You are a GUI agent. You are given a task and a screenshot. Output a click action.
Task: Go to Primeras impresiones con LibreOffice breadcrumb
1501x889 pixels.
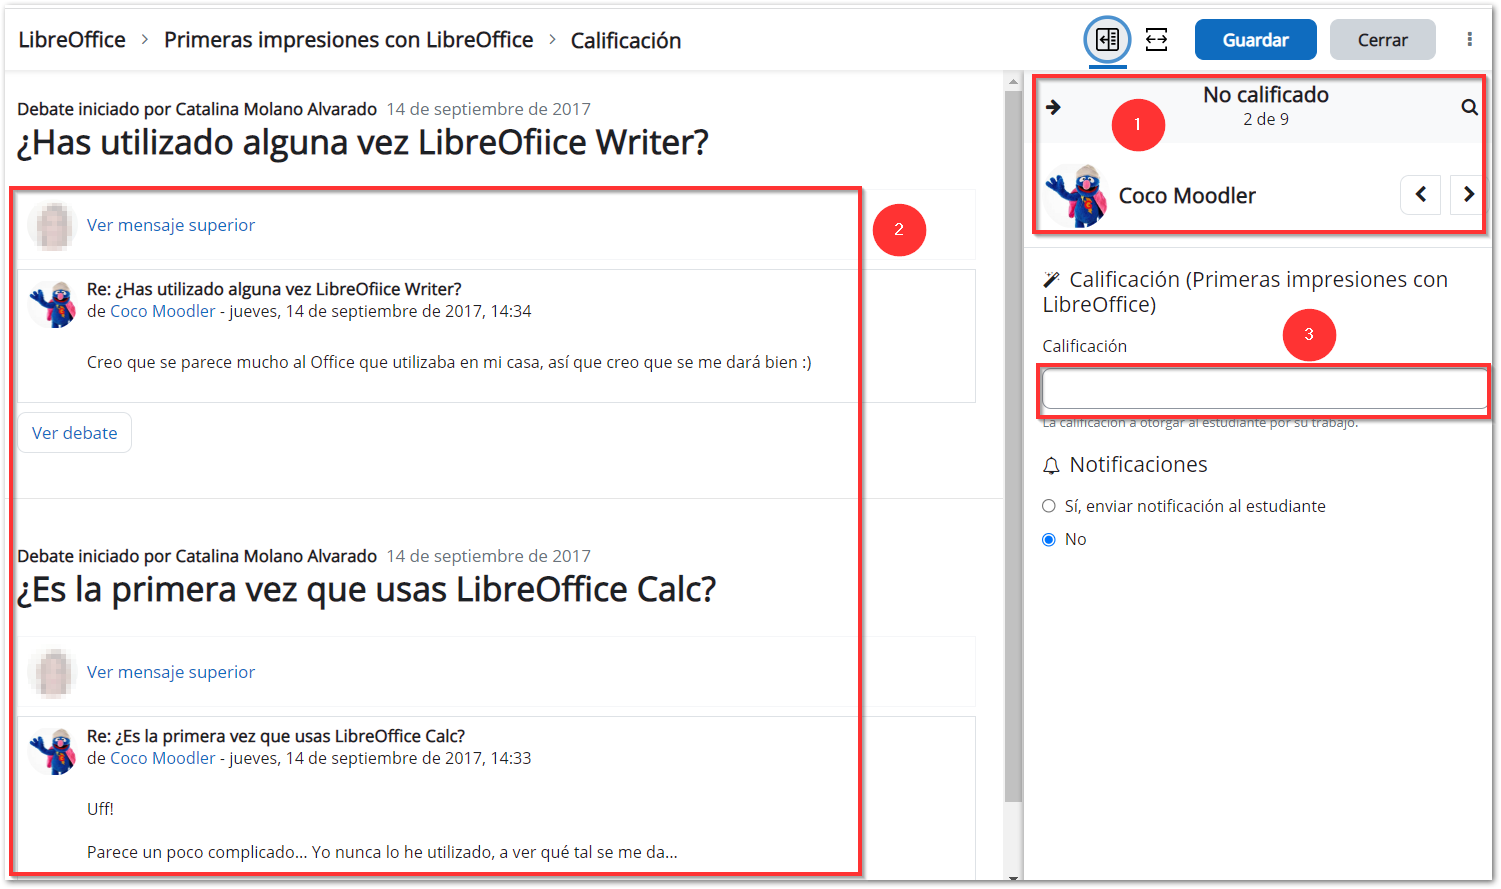(x=349, y=40)
